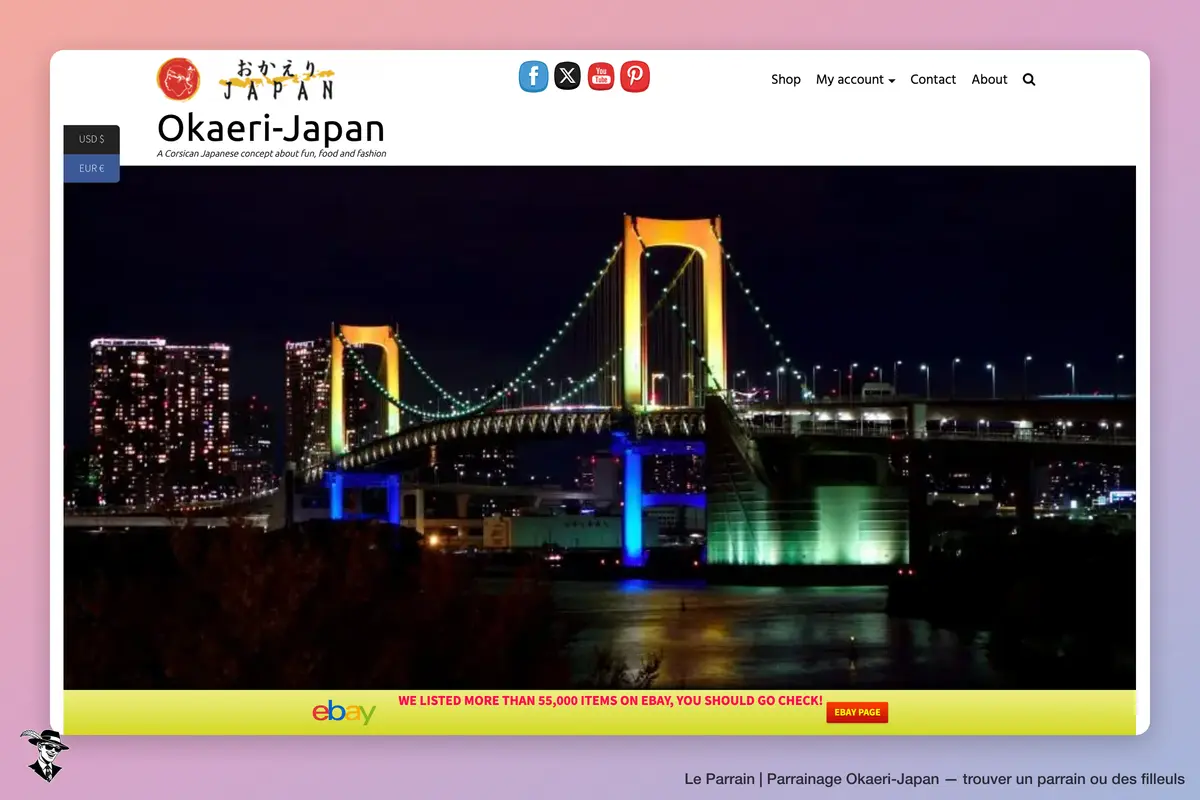
Task: Open the YouTube channel icon
Action: [601, 76]
